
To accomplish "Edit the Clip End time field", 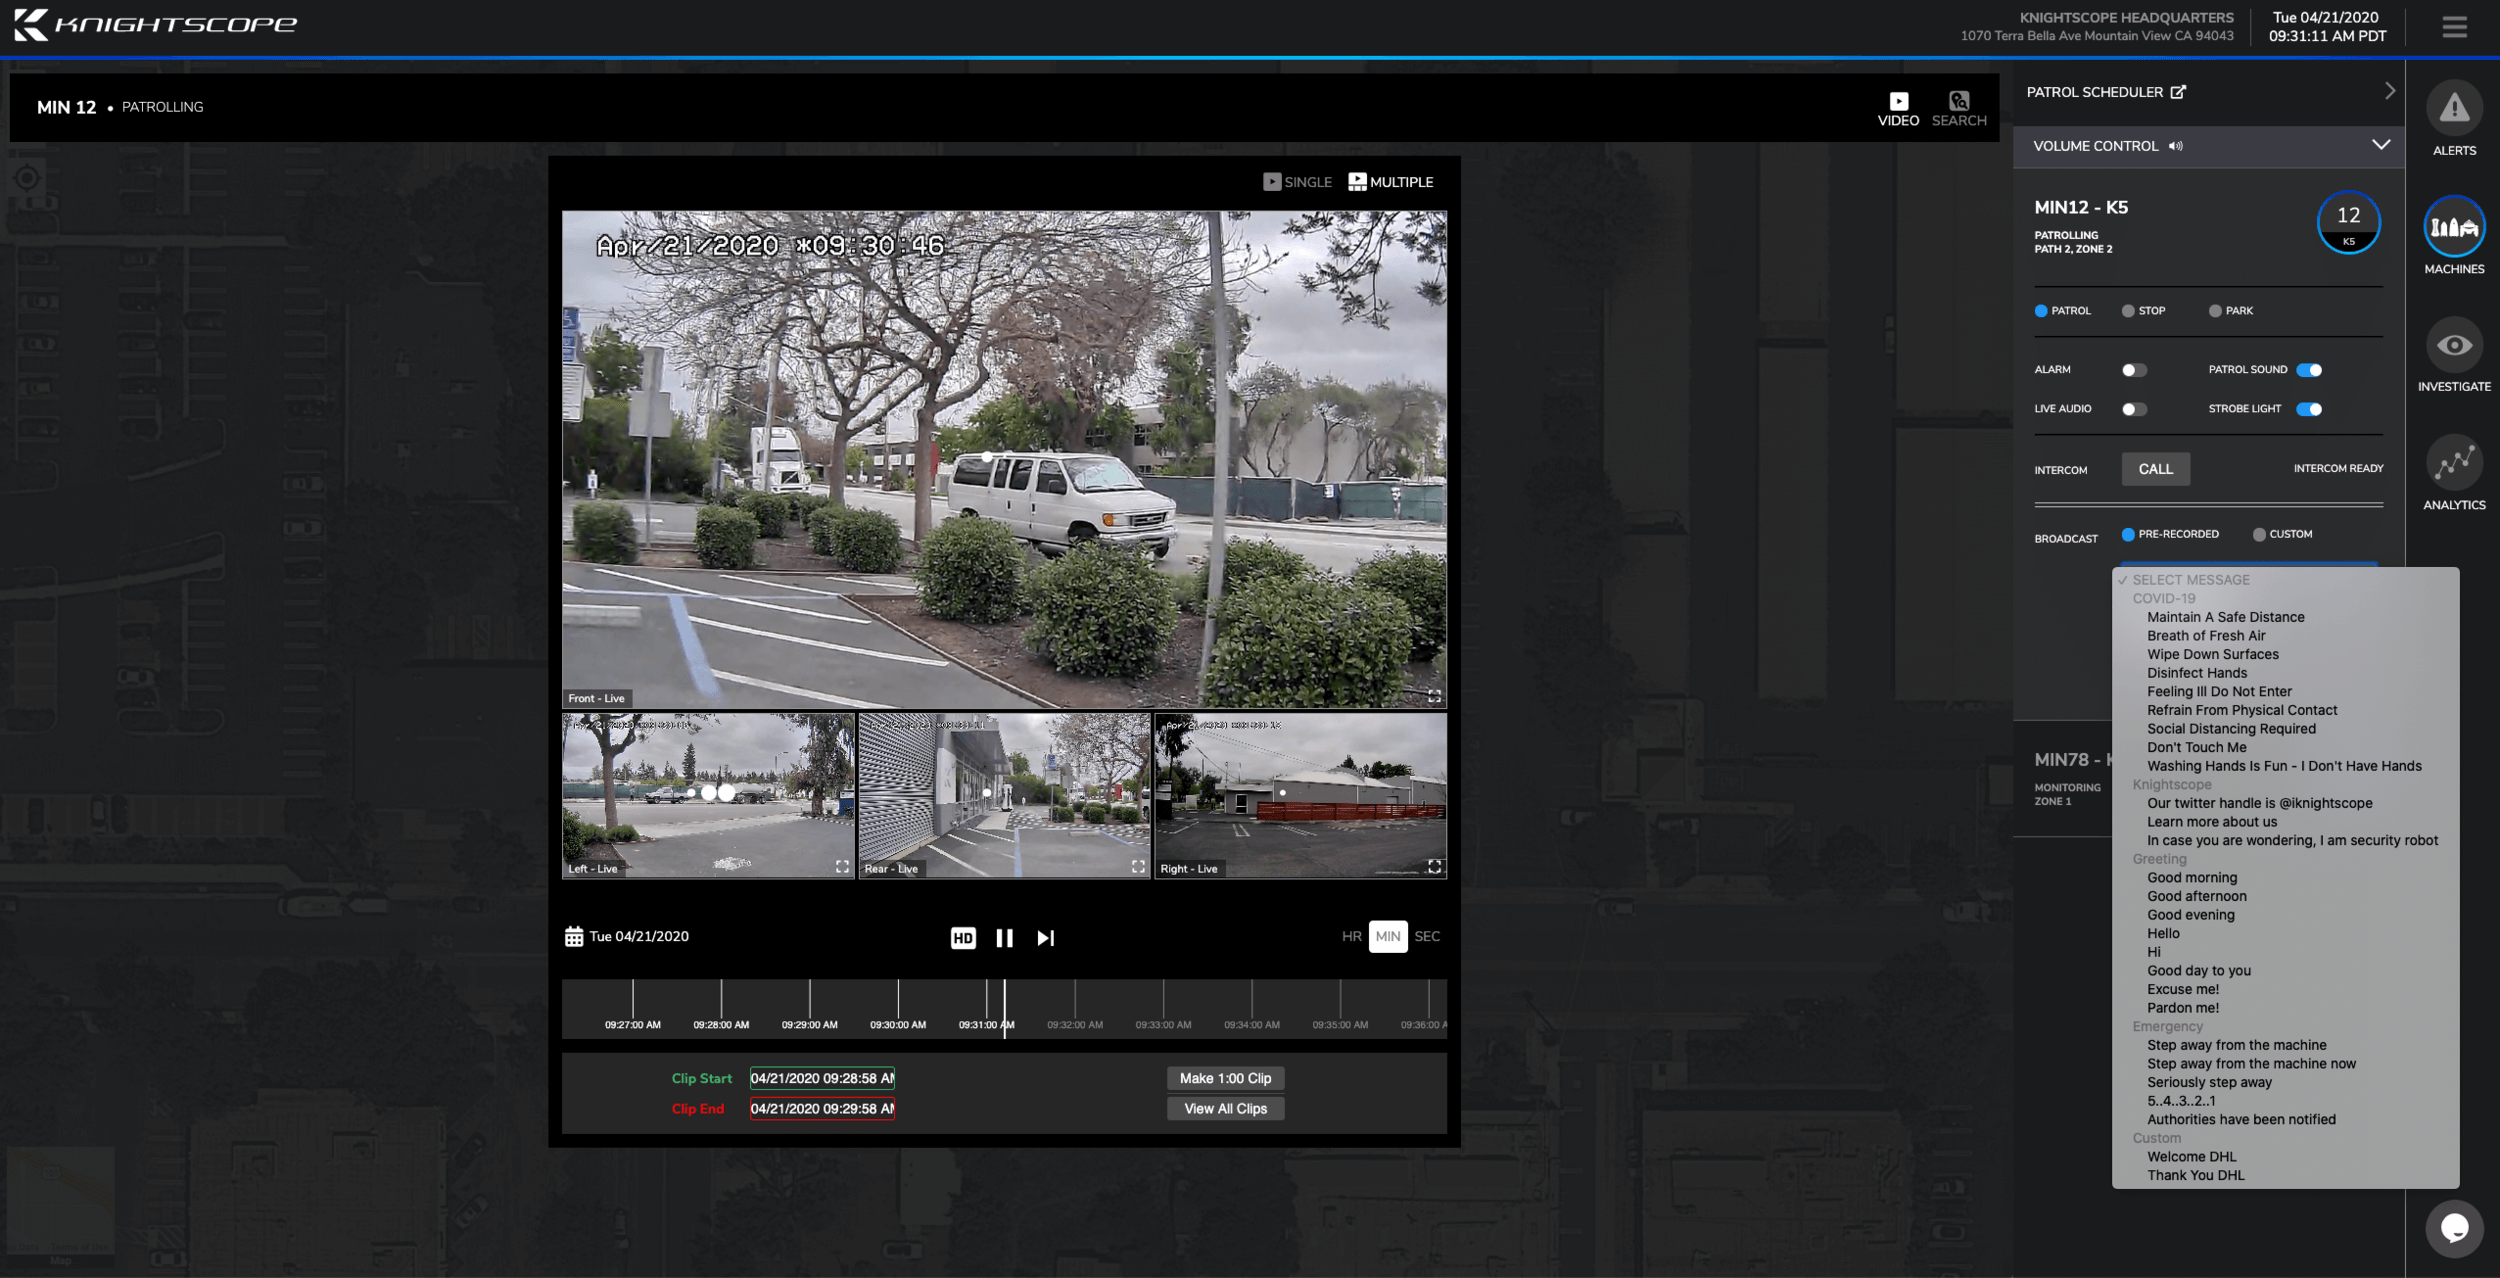I will point(822,1109).
